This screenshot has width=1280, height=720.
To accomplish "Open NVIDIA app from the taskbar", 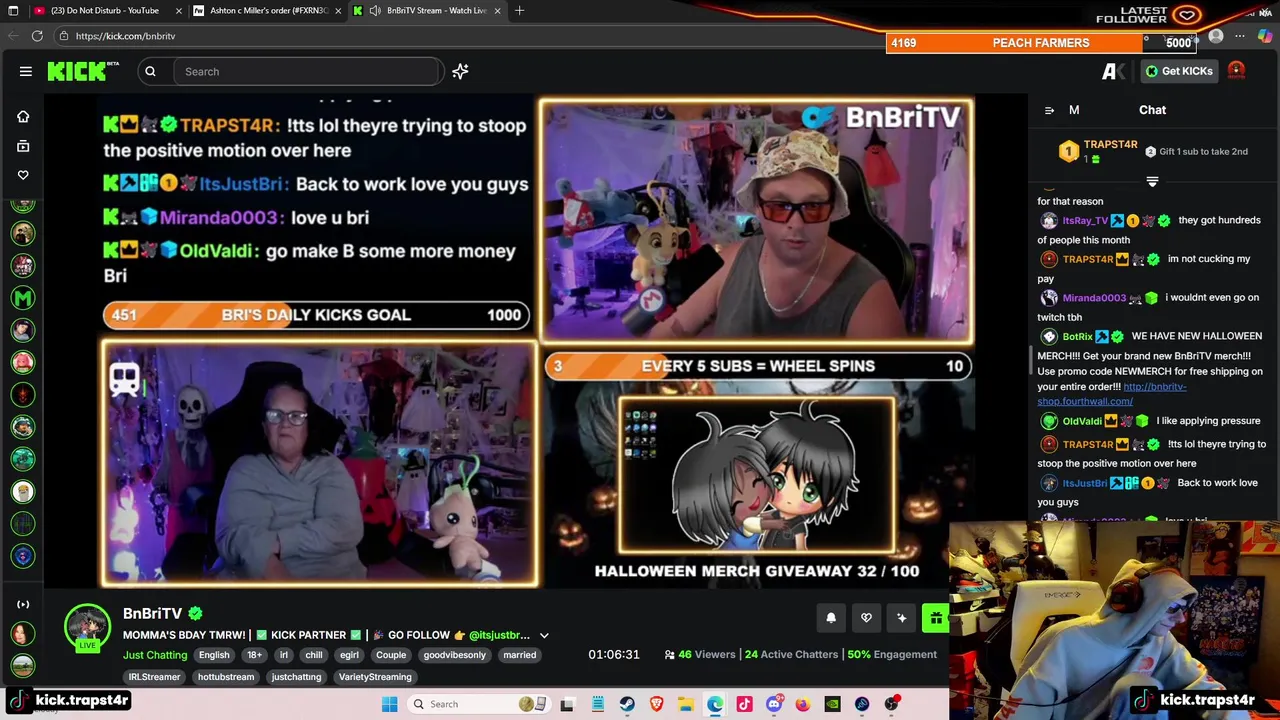I will click(x=832, y=704).
